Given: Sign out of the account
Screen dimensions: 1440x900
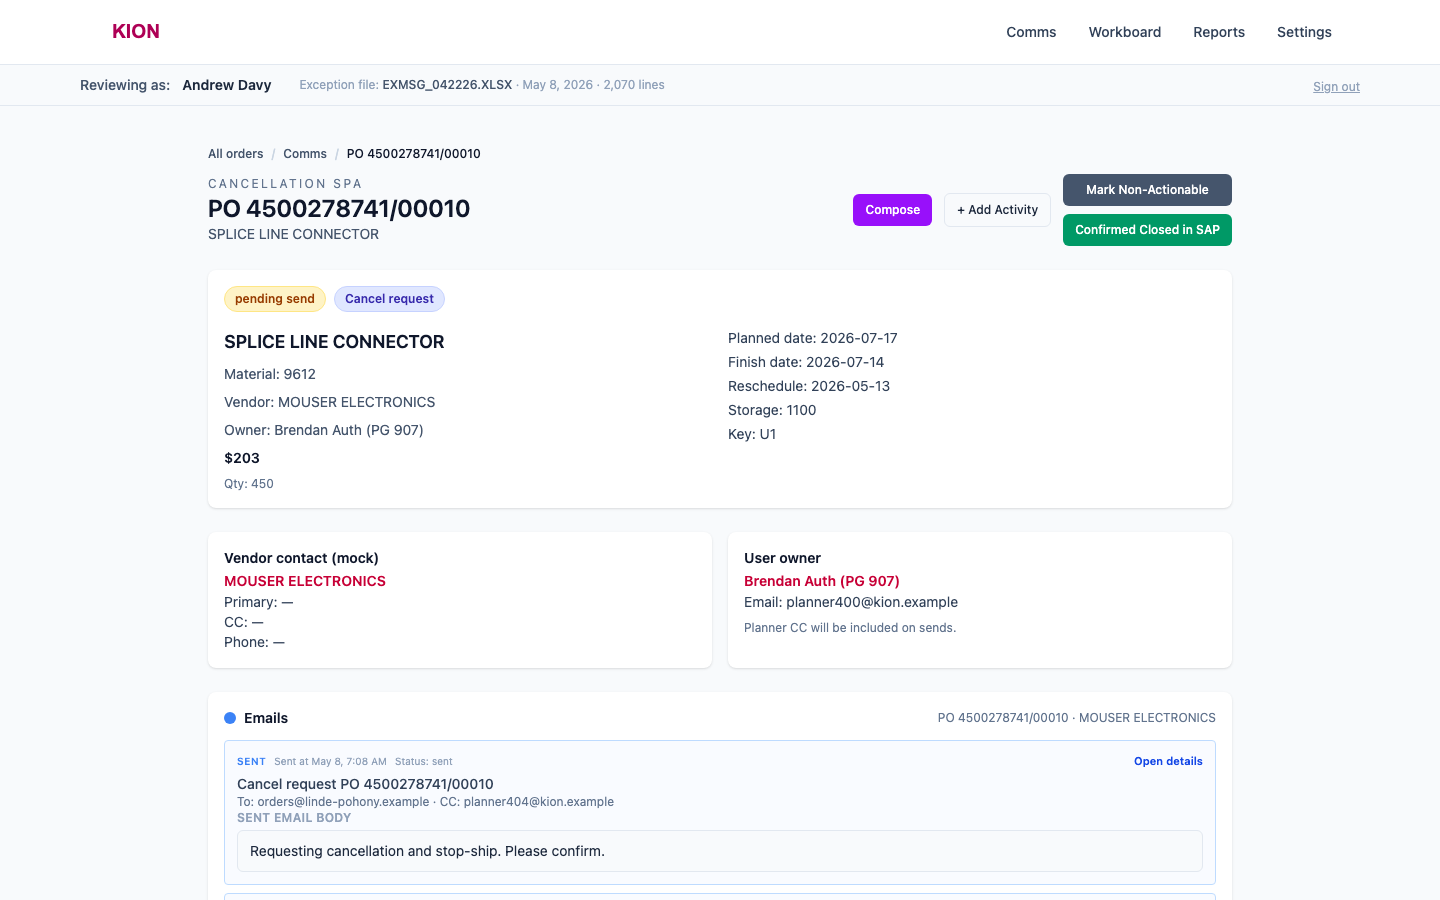Looking at the screenshot, I should 1336,87.
